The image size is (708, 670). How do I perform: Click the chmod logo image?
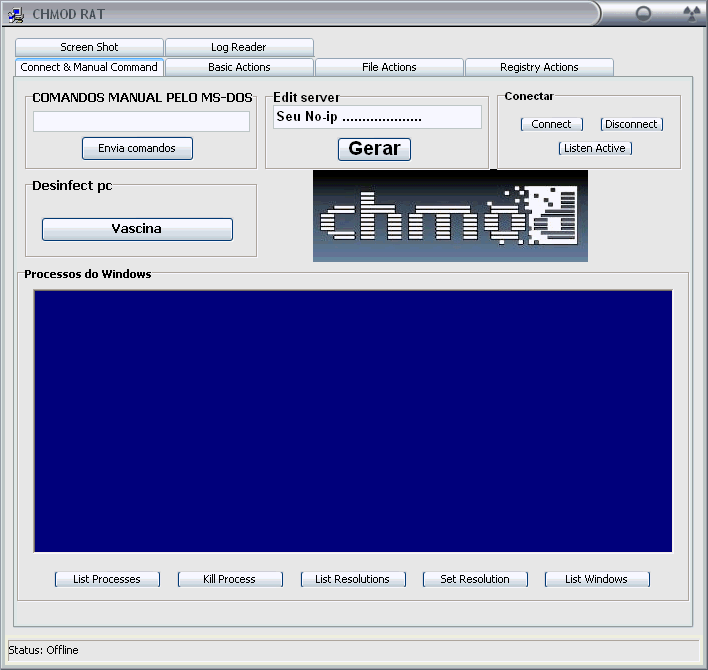(x=450, y=216)
